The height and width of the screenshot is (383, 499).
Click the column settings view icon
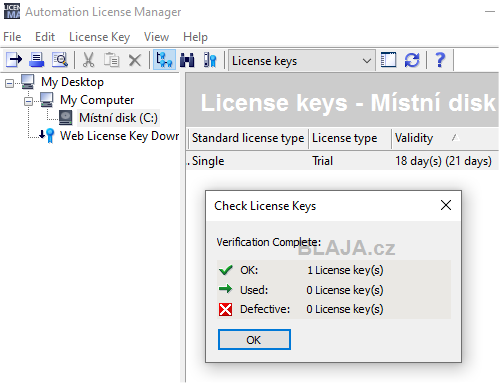click(388, 60)
